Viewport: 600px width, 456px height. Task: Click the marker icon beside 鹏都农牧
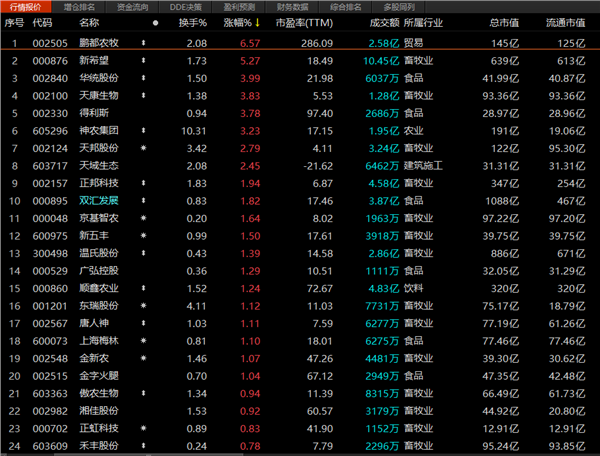coord(143,44)
